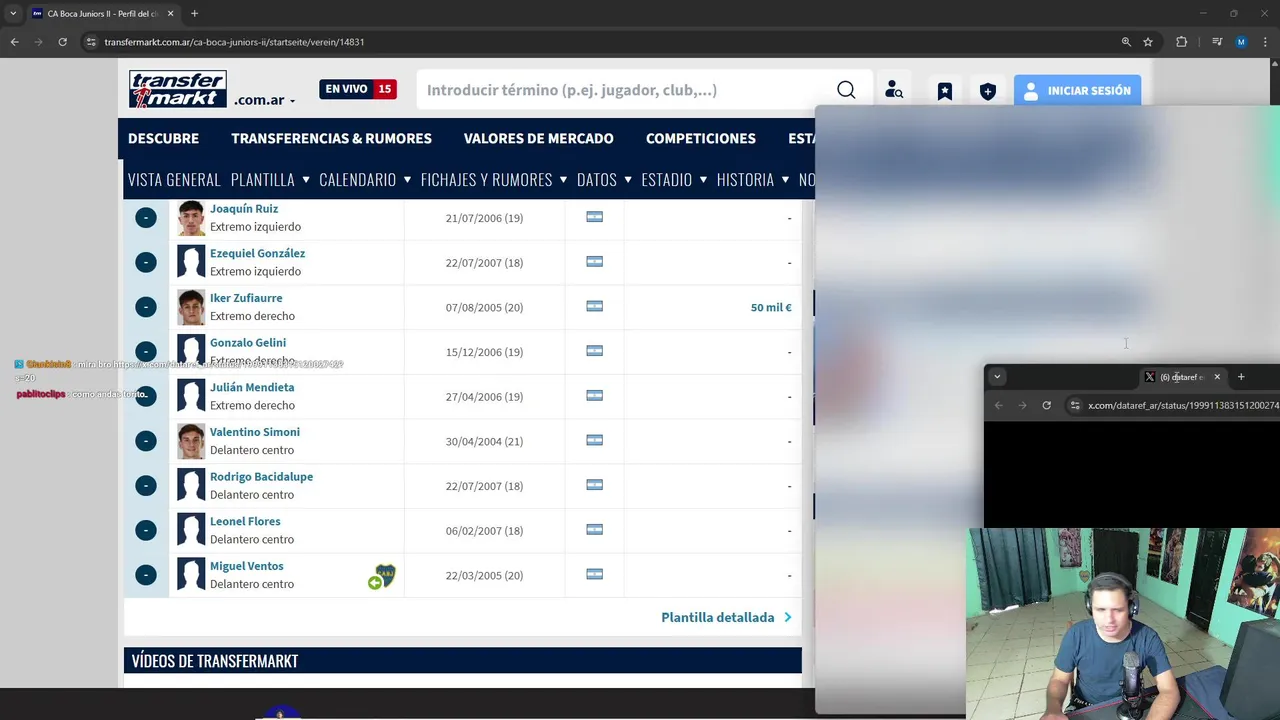
Task: Click the Chrome back arrow
Action: pyautogui.click(x=14, y=42)
